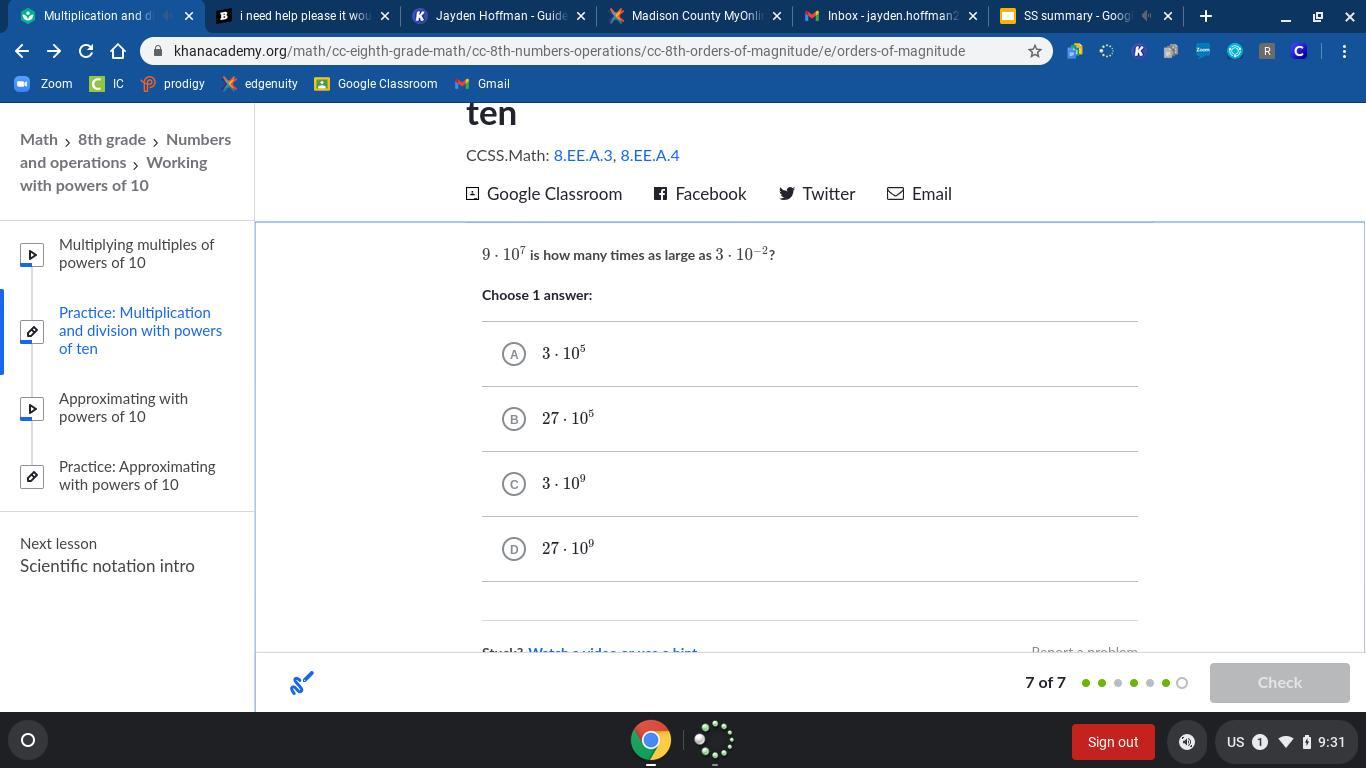The width and height of the screenshot is (1366, 768).
Task: Open the 8.EE.A.3 standard link
Action: pyautogui.click(x=582, y=155)
